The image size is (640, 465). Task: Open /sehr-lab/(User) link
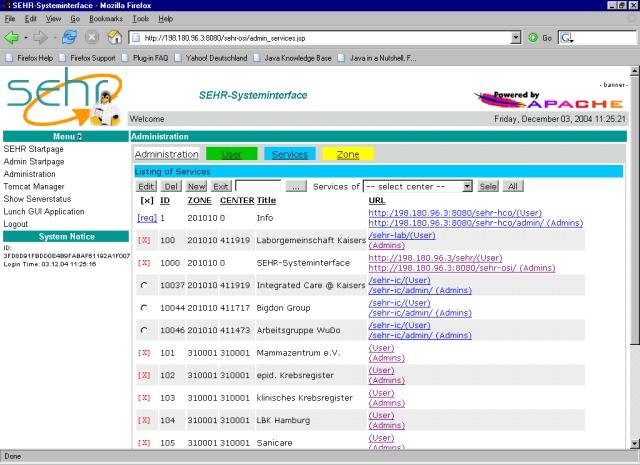click(x=402, y=235)
